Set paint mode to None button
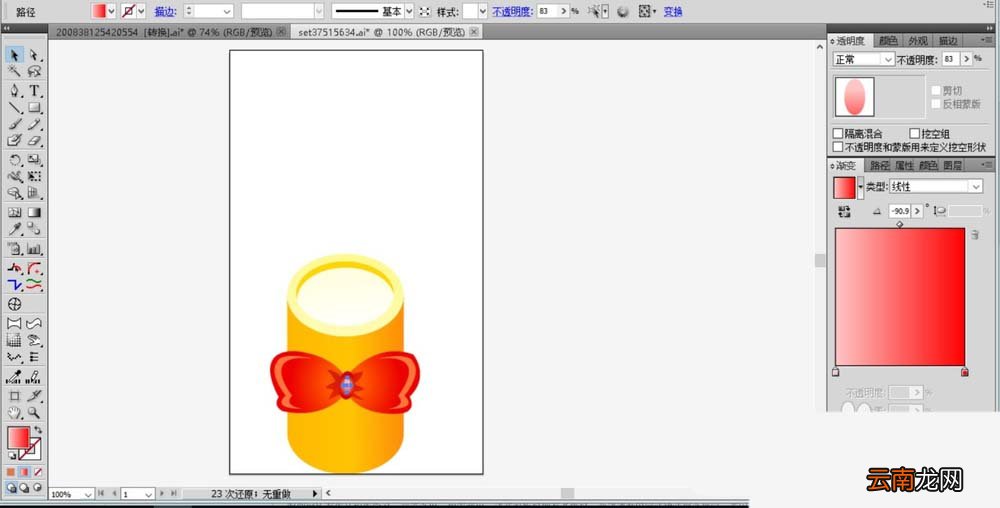This screenshot has width=1000, height=508. point(38,472)
